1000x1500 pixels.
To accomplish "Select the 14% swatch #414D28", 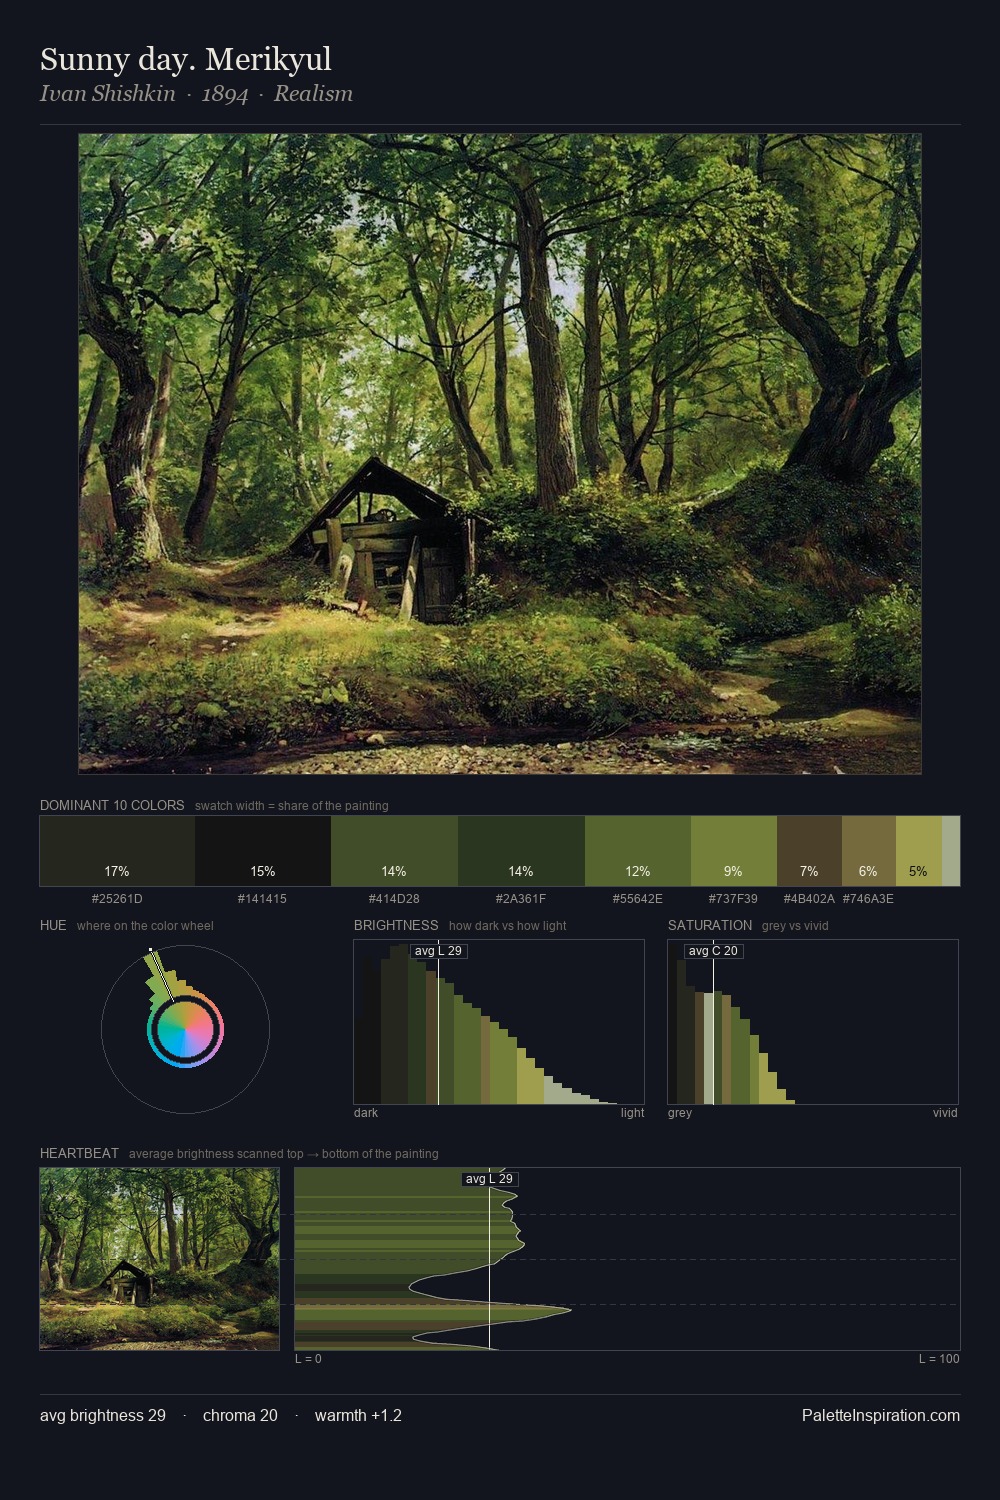I will (x=394, y=851).
